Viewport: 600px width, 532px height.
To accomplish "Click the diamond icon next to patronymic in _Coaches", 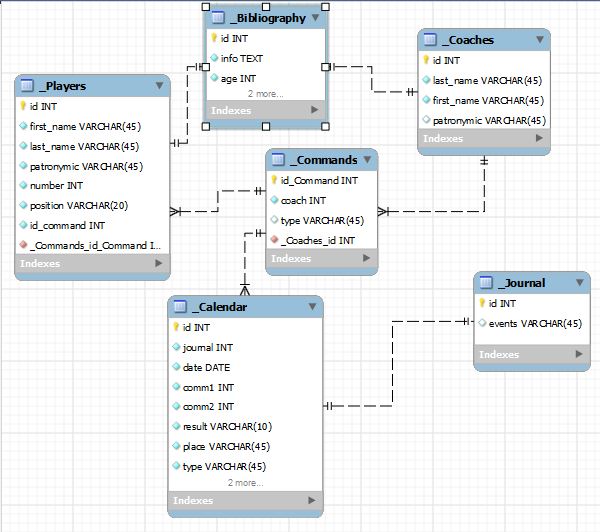I will tap(426, 120).
